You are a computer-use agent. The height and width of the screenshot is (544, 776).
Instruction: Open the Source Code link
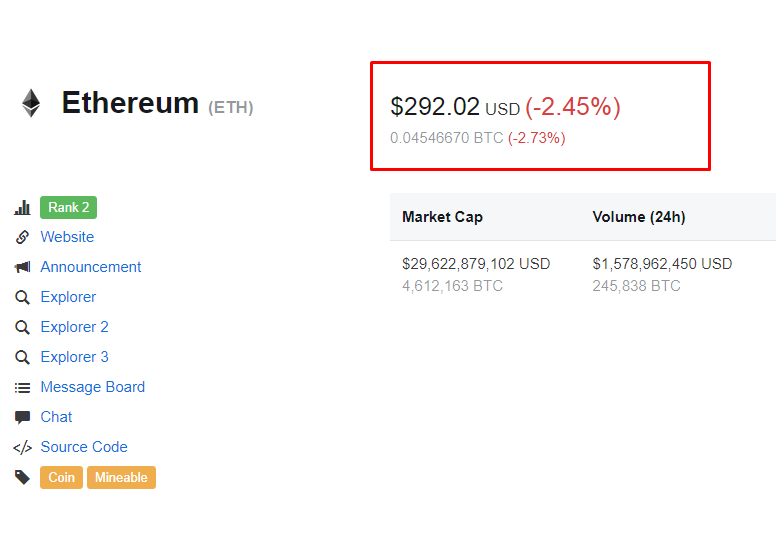click(x=84, y=447)
